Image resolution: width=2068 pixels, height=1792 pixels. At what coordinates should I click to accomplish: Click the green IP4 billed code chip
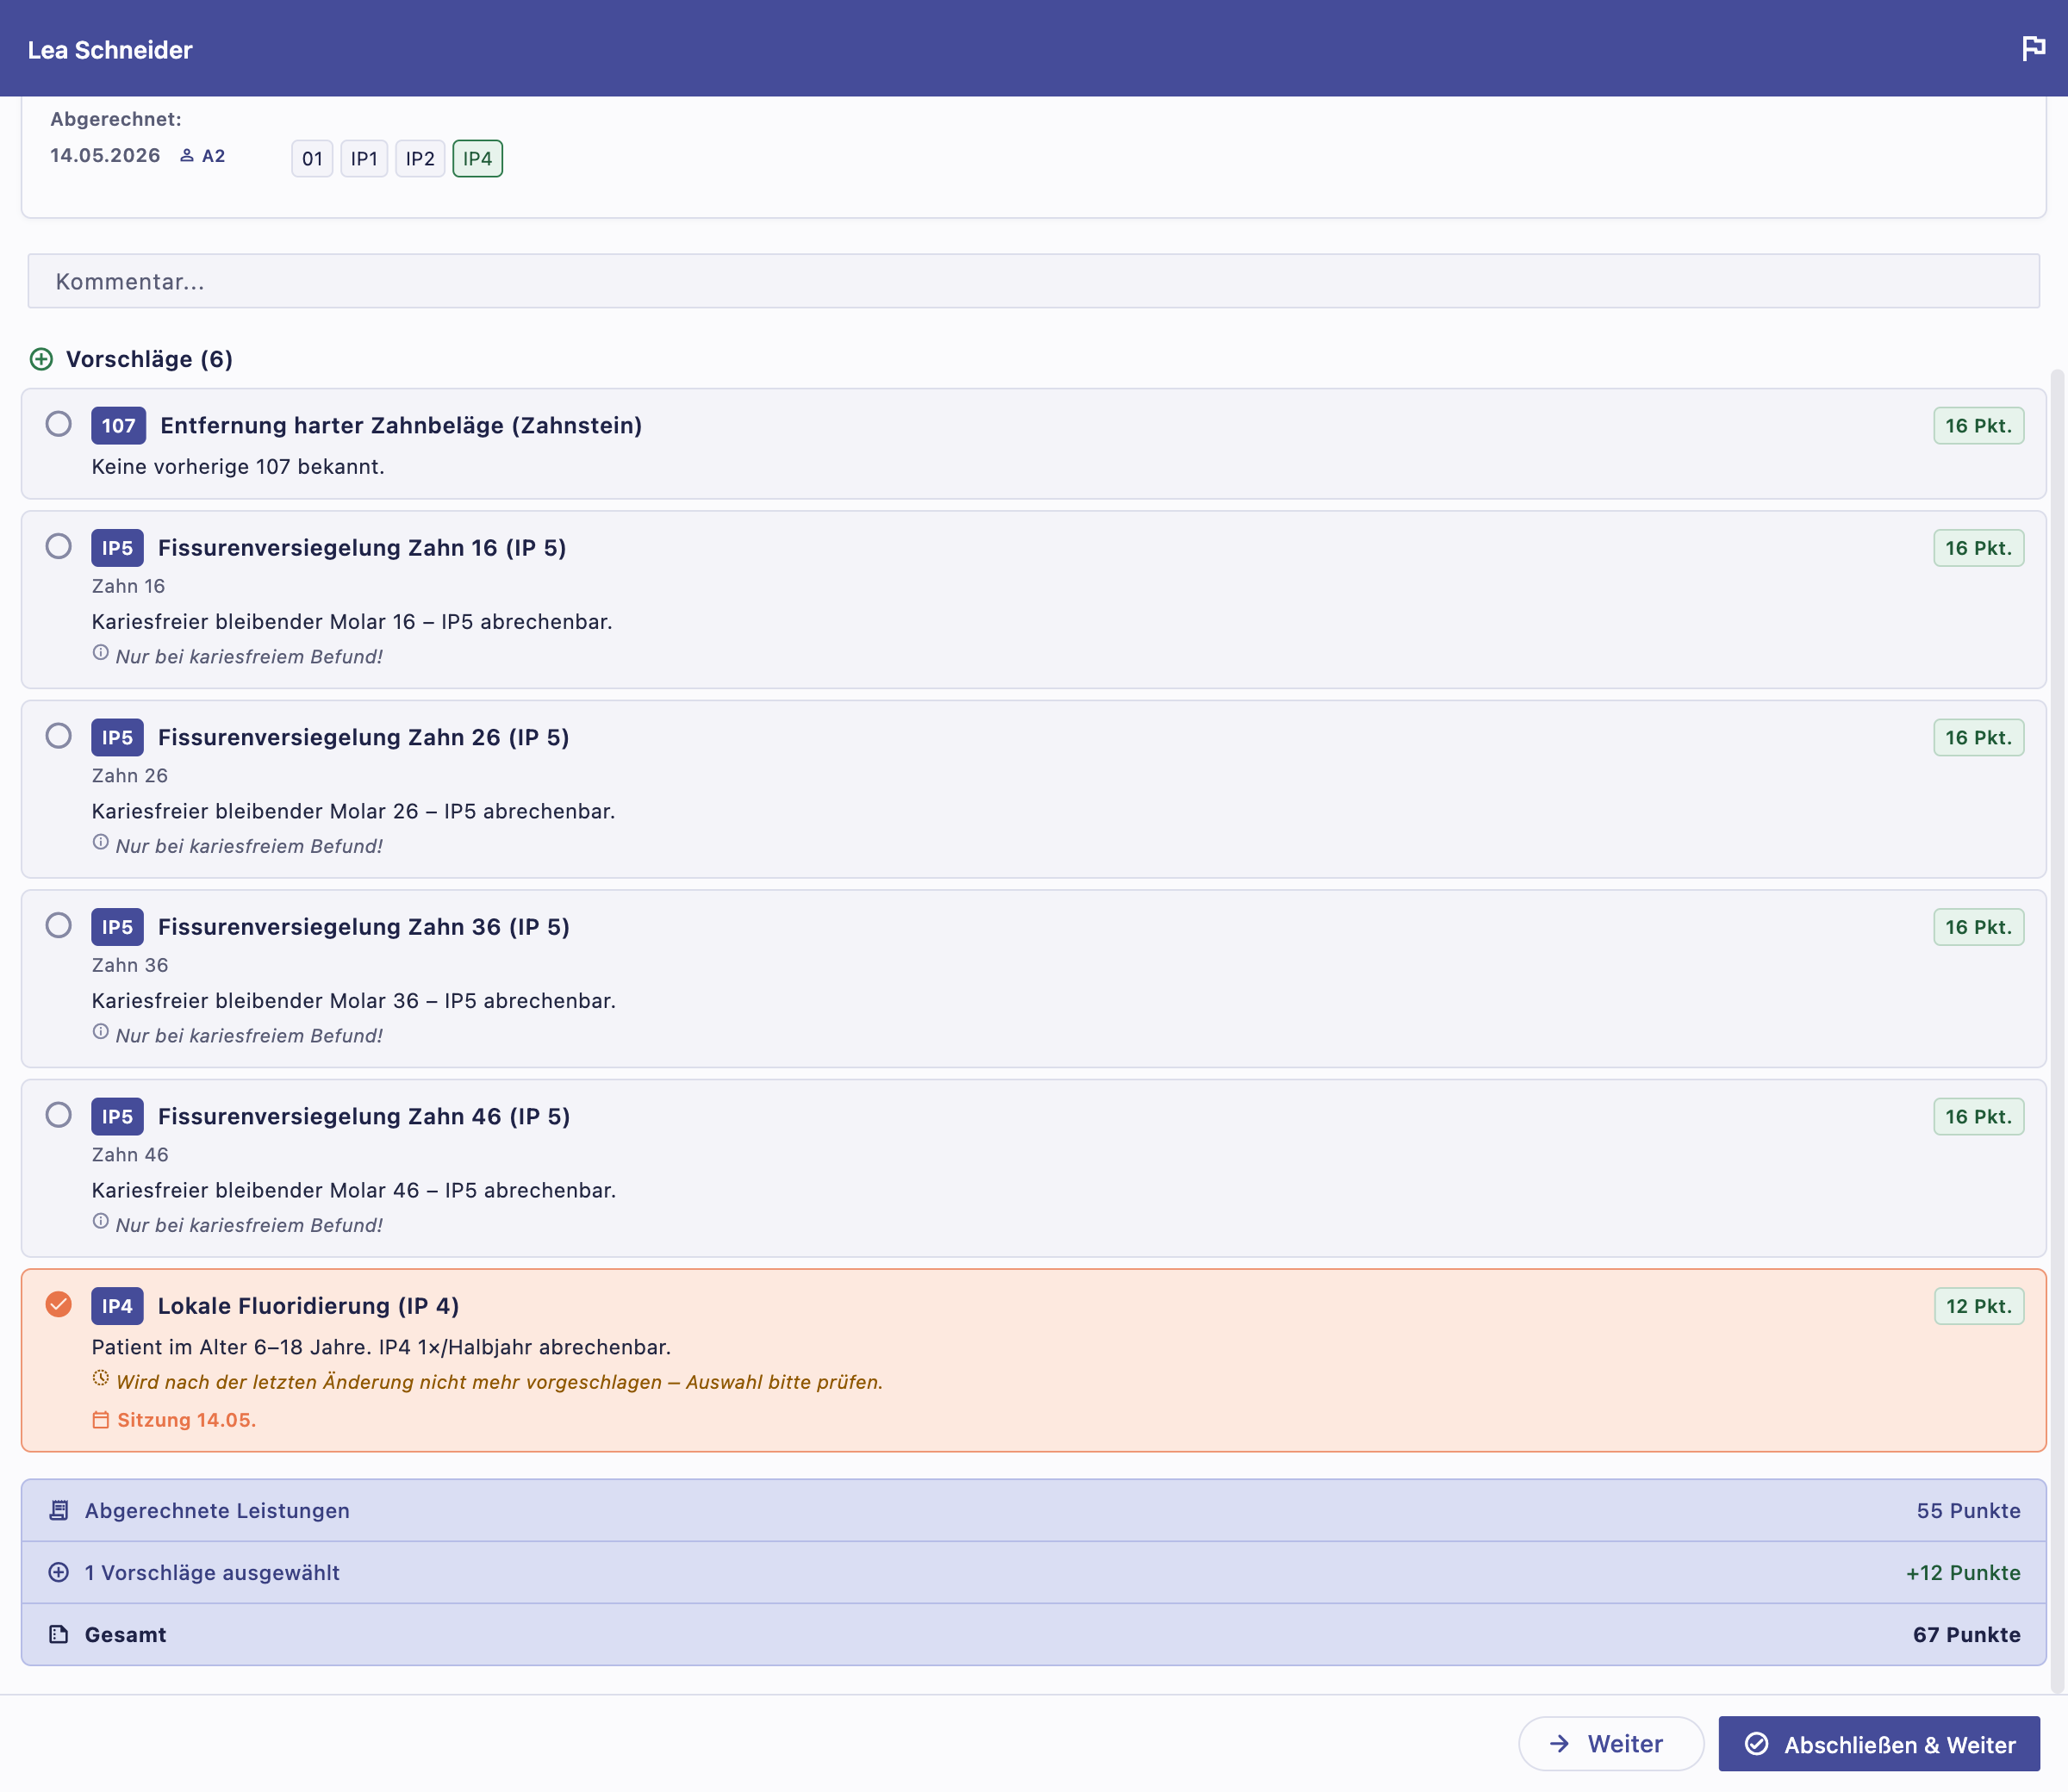[478, 159]
